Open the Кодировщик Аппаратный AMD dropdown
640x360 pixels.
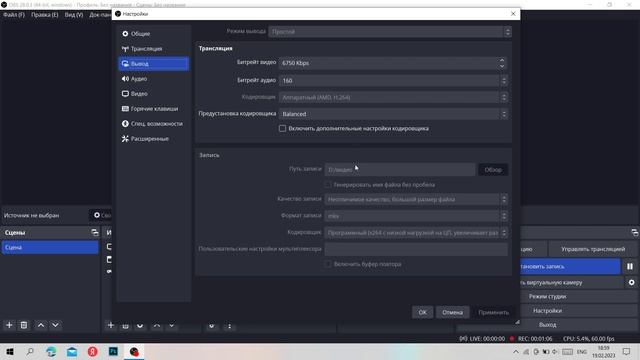coord(393,98)
